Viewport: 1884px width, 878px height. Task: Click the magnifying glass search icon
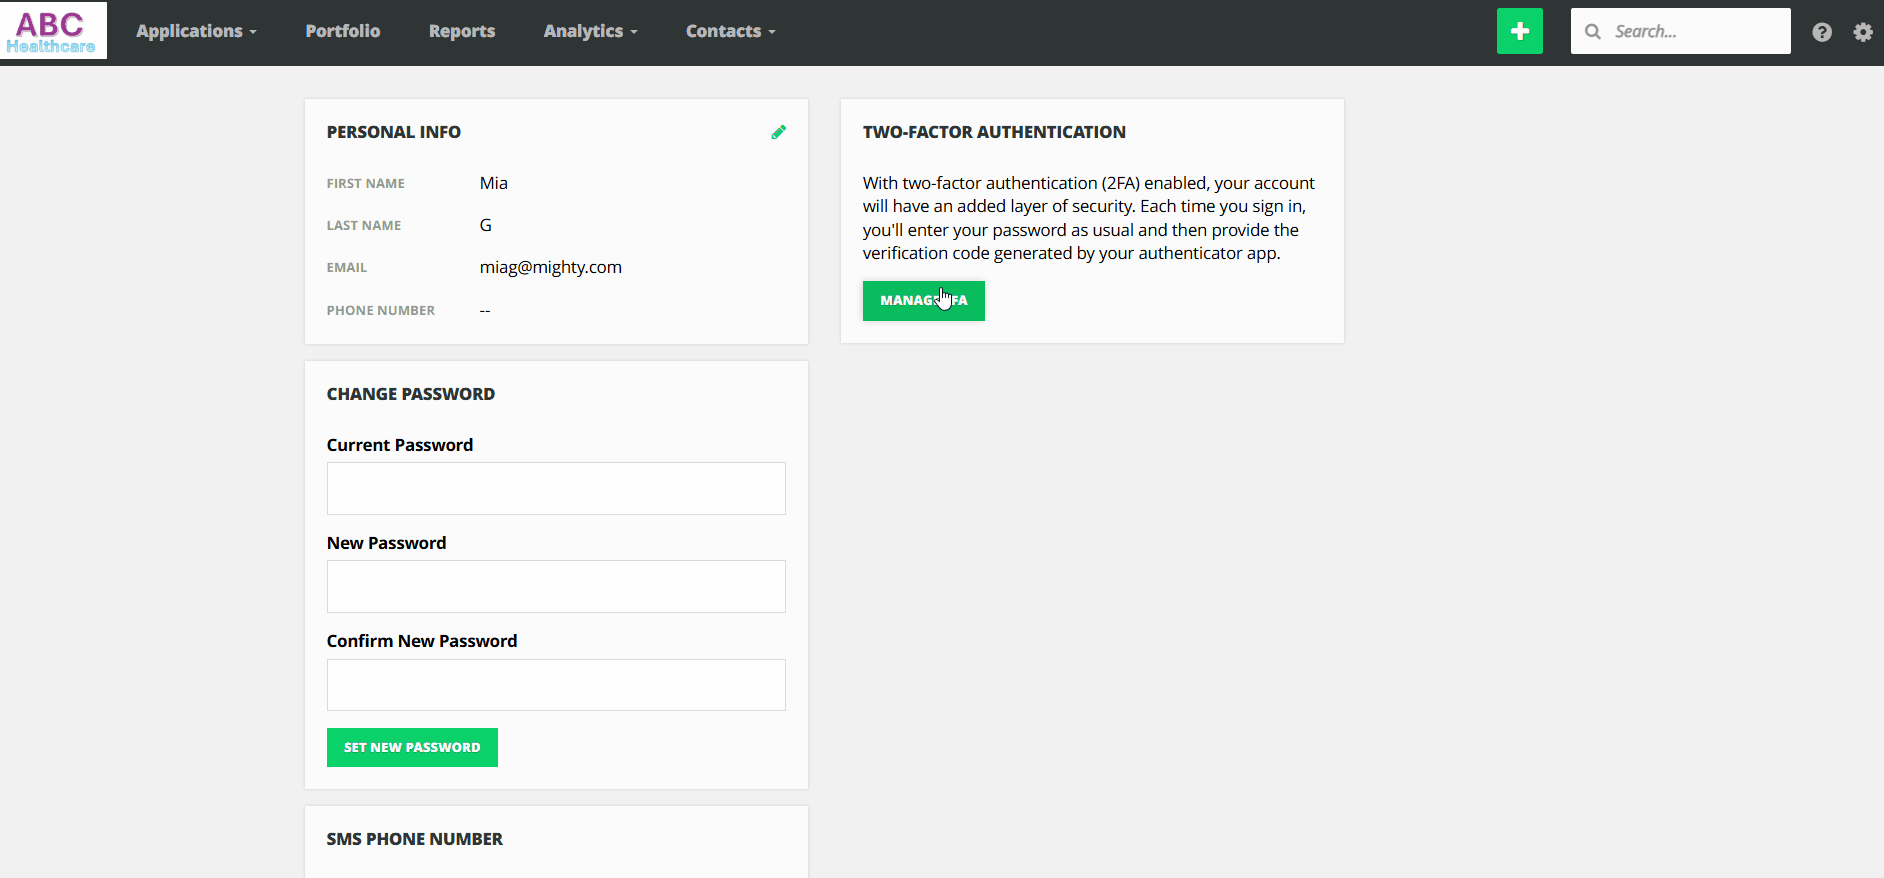pyautogui.click(x=1593, y=32)
